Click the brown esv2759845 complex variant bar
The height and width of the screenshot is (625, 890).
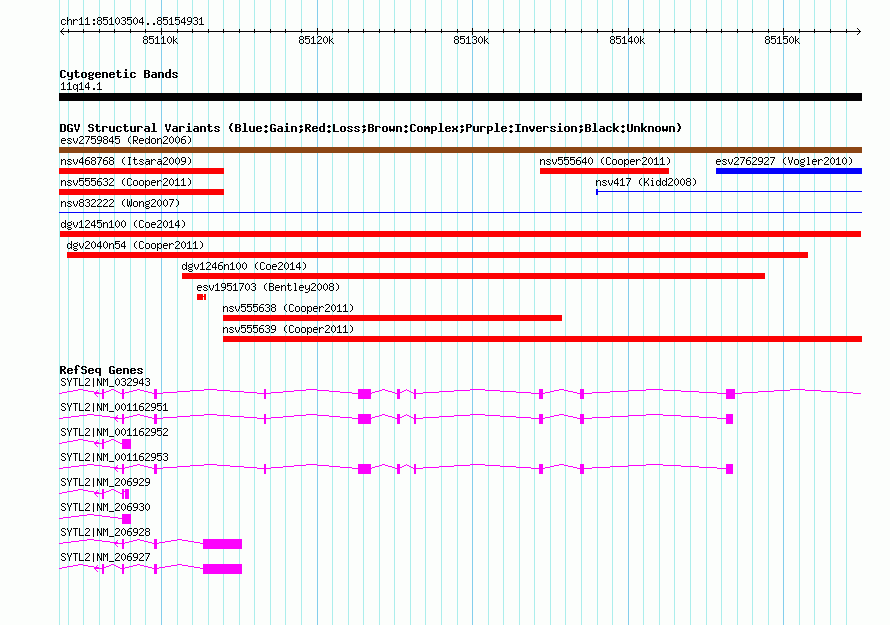point(460,150)
